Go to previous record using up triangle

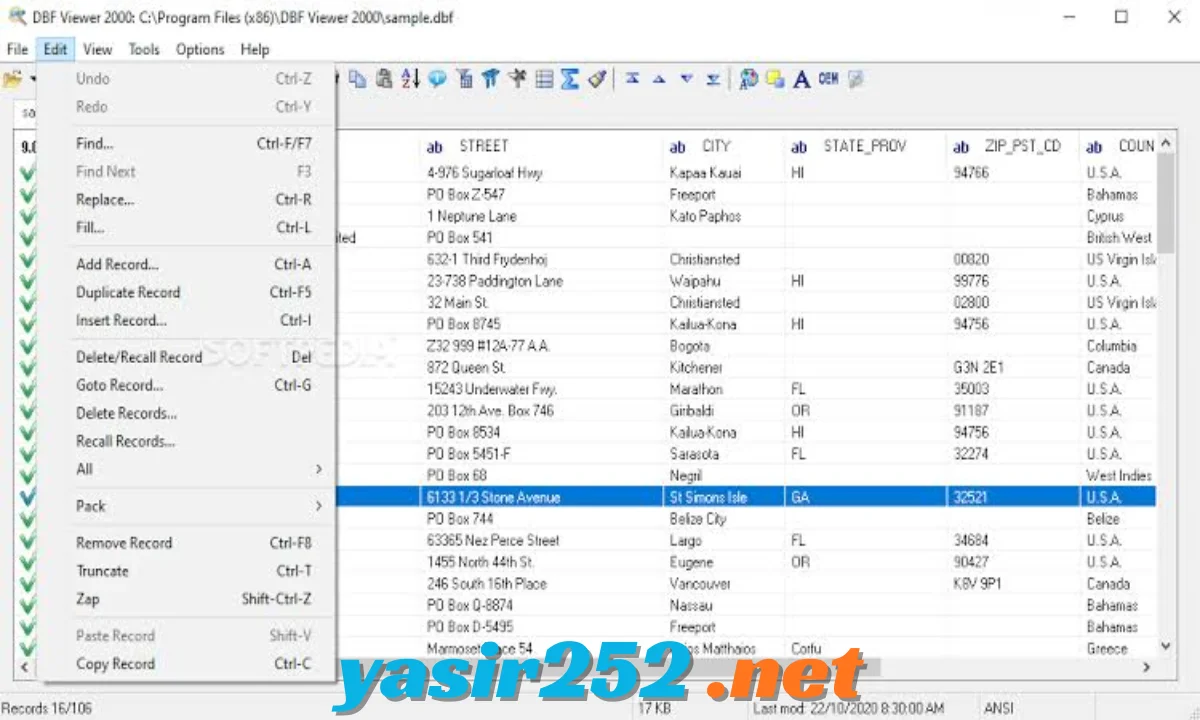[x=659, y=79]
